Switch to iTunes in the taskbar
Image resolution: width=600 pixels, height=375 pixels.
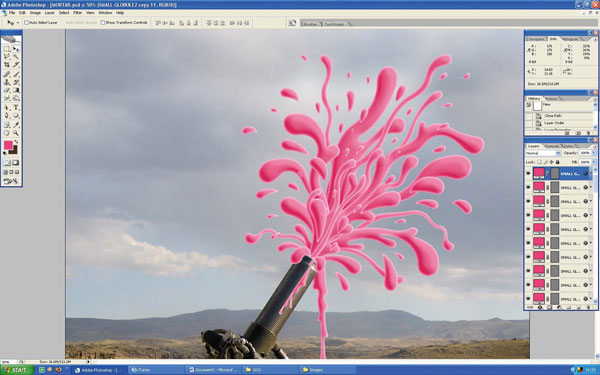[157, 370]
